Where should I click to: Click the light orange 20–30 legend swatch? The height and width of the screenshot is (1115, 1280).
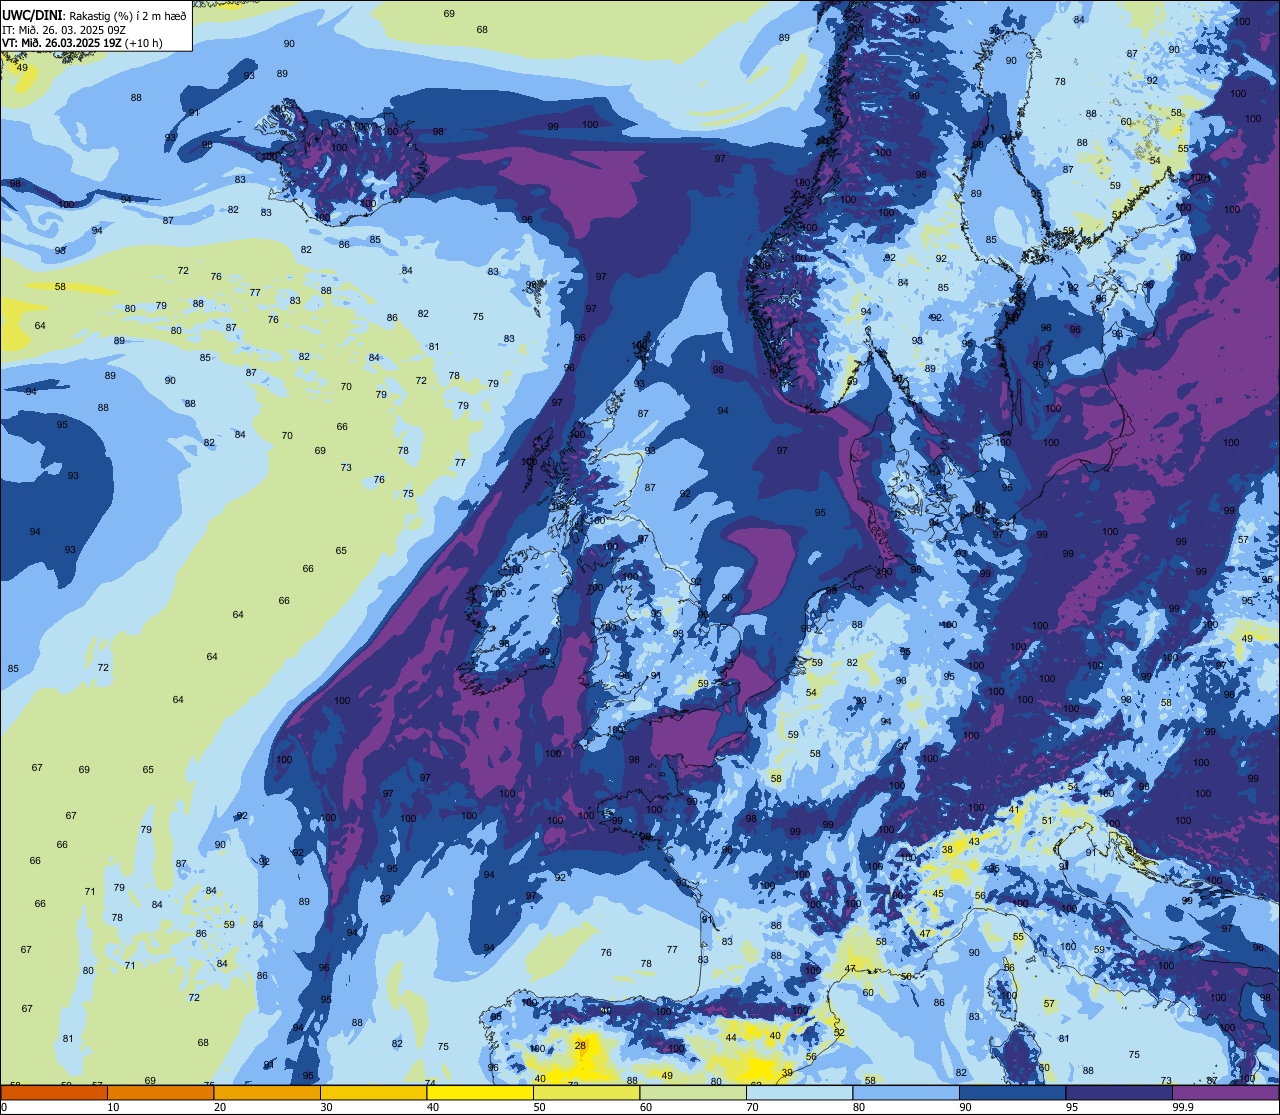(267, 1092)
